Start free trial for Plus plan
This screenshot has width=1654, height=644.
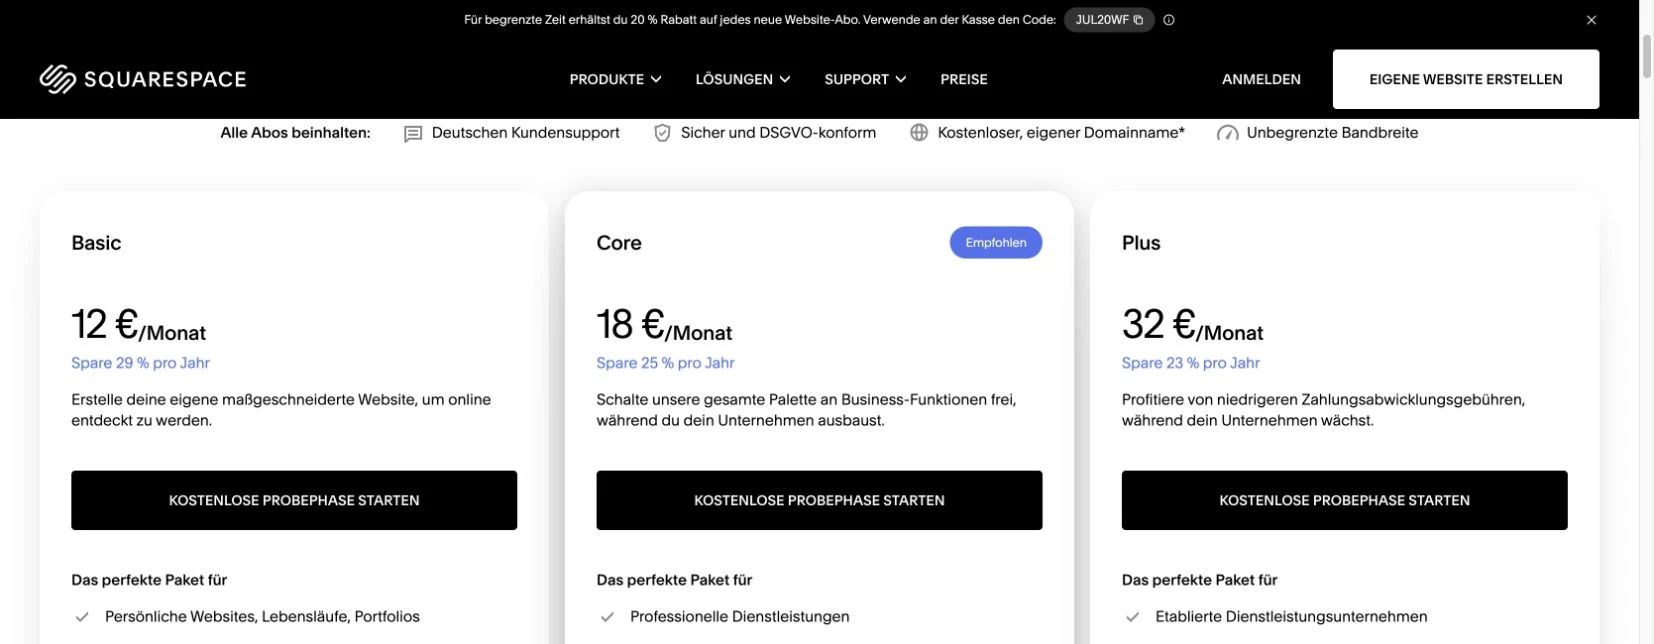[1344, 500]
